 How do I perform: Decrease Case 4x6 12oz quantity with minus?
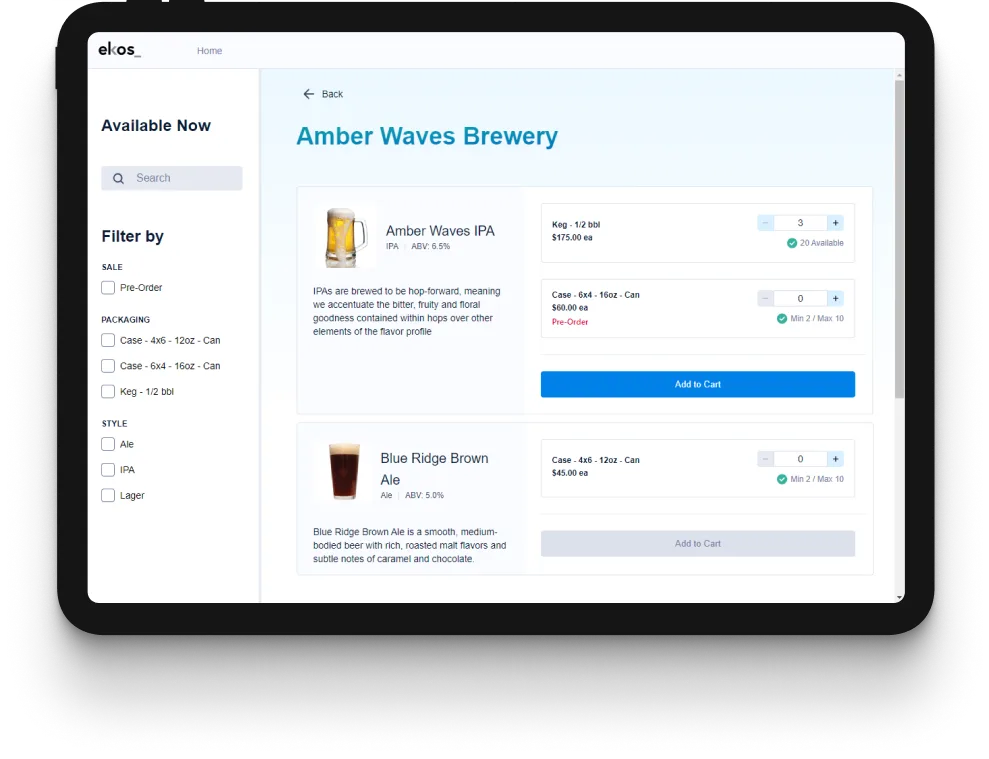tap(766, 459)
